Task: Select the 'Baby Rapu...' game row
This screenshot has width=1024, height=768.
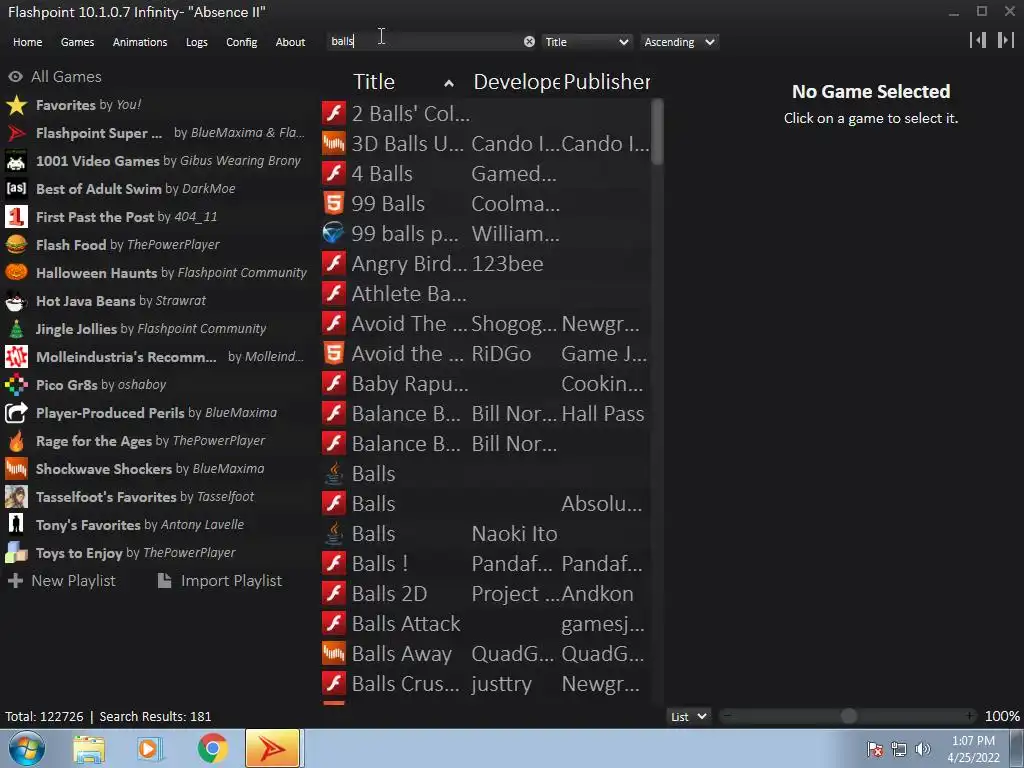Action: (x=486, y=384)
